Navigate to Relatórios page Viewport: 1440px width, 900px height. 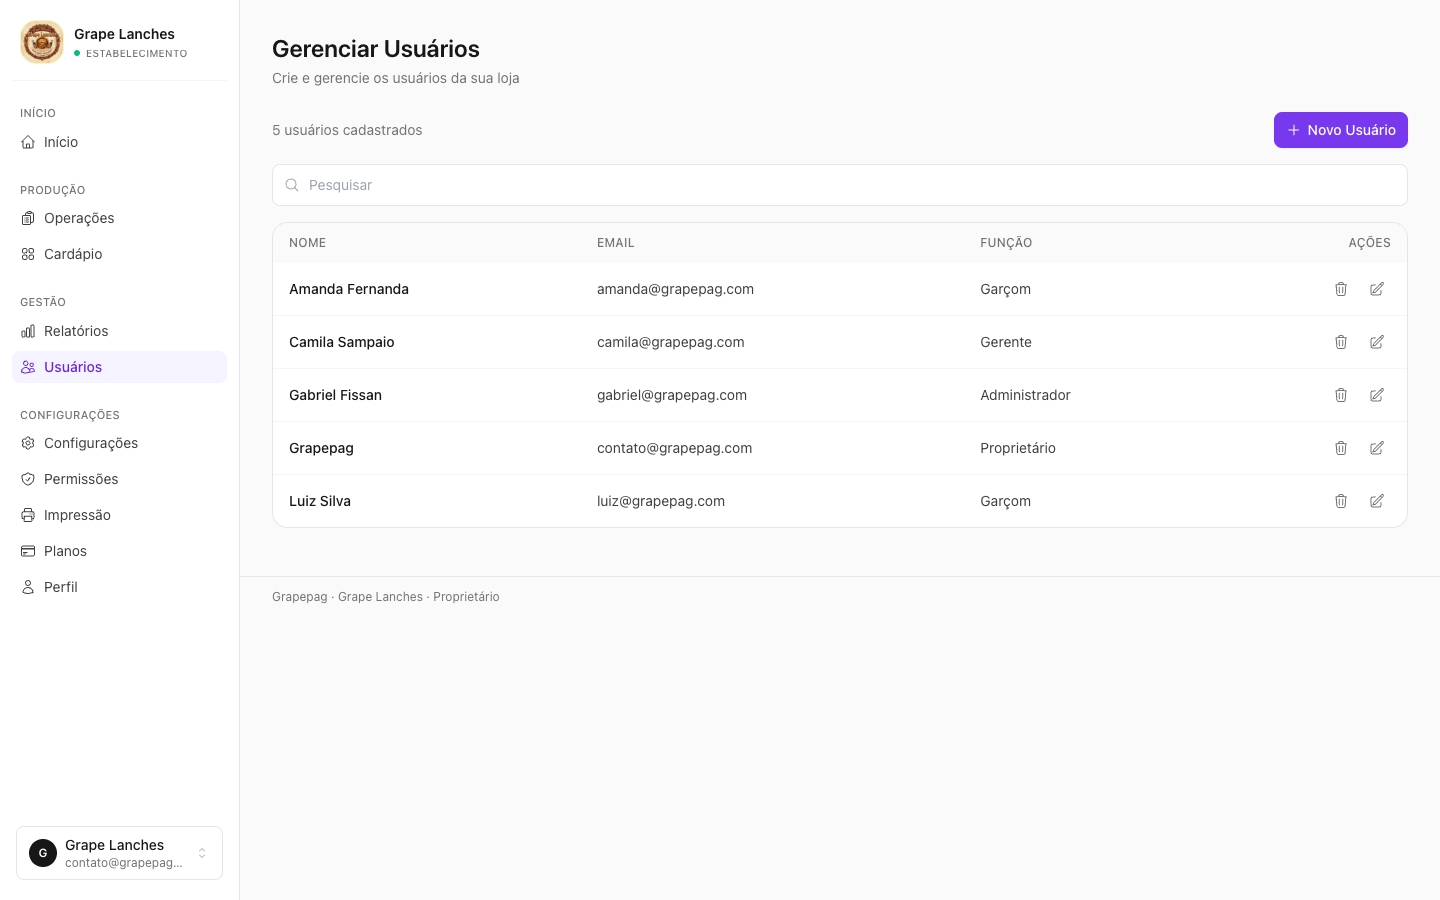coord(119,331)
